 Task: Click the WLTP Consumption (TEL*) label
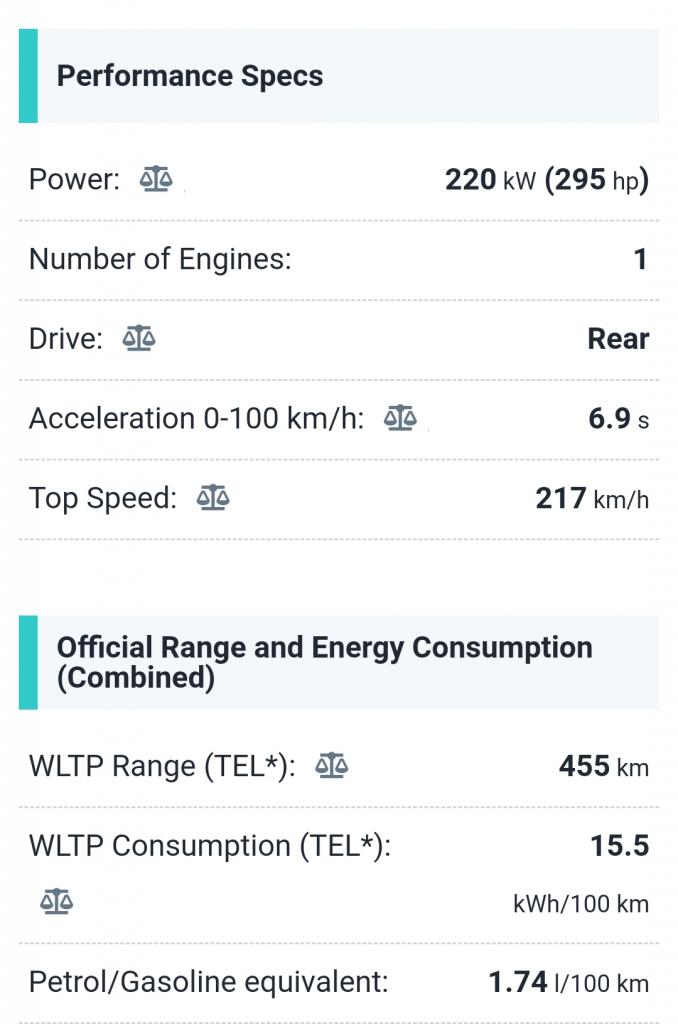click(x=209, y=846)
